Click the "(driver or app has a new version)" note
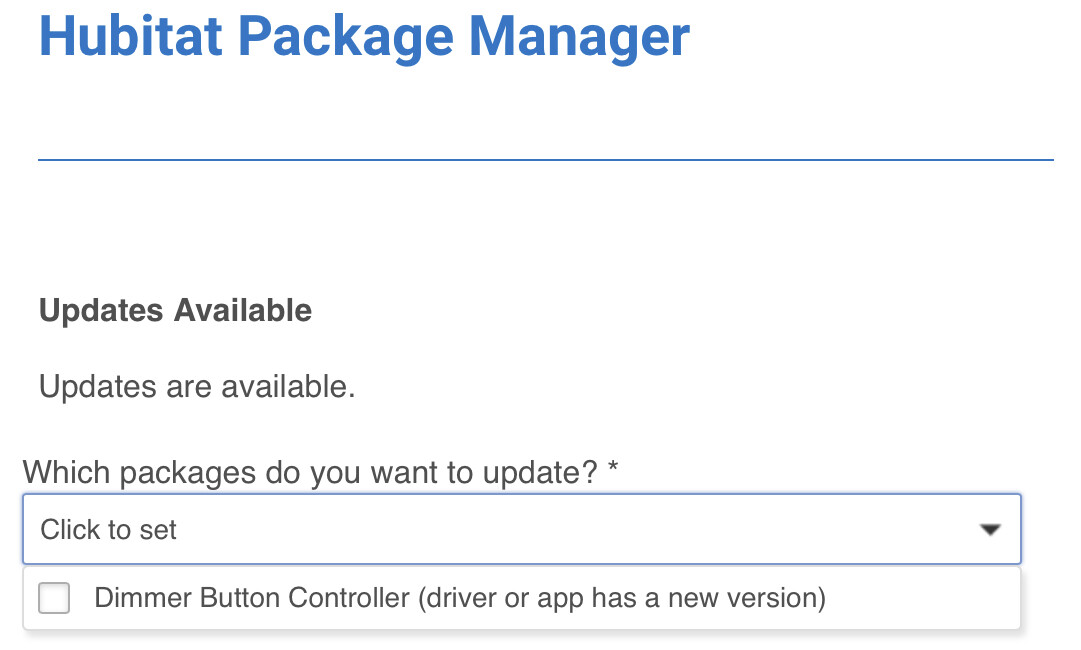This screenshot has height=650, width=1081. point(622,598)
